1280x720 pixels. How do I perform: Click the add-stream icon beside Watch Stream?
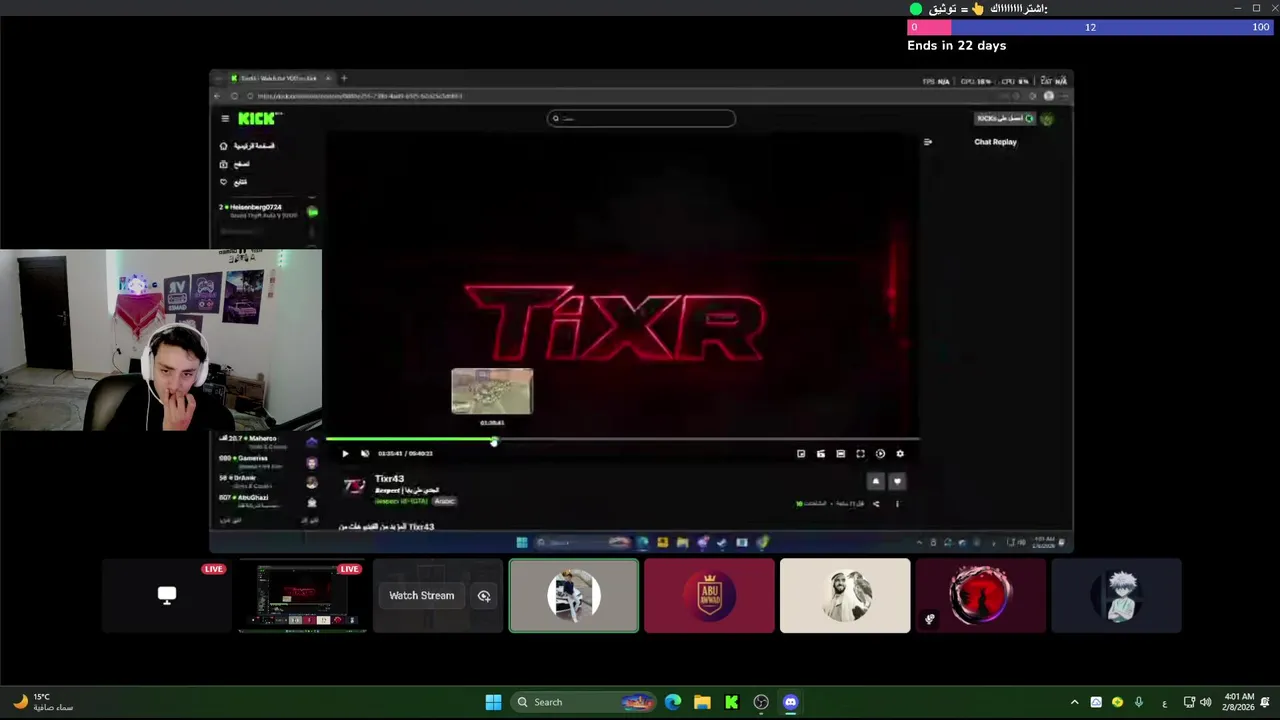[484, 596]
